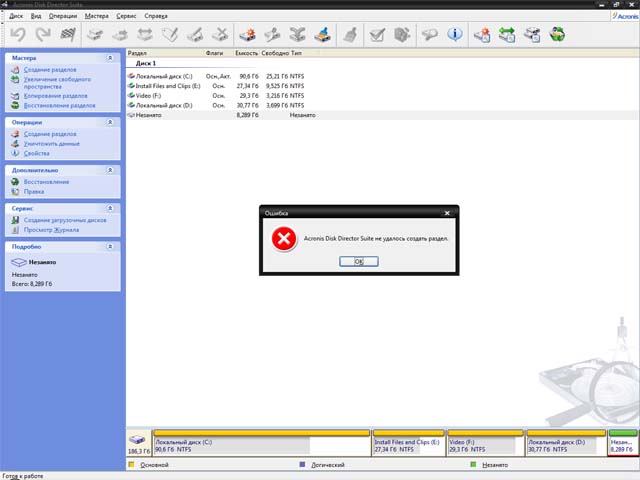The height and width of the screenshot is (480, 640).
Task: Collapse the Дополнительно sidebar panel
Action: click(110, 170)
